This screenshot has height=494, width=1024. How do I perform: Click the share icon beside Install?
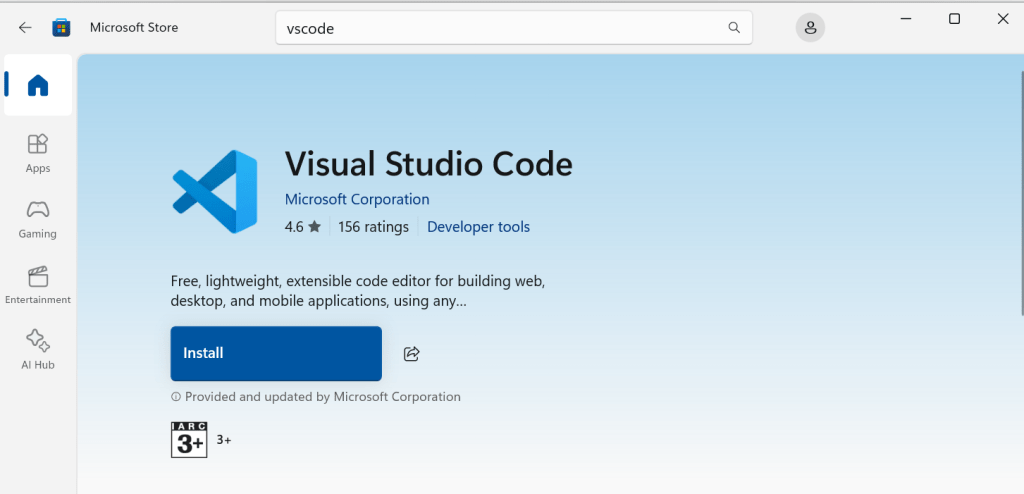(411, 354)
